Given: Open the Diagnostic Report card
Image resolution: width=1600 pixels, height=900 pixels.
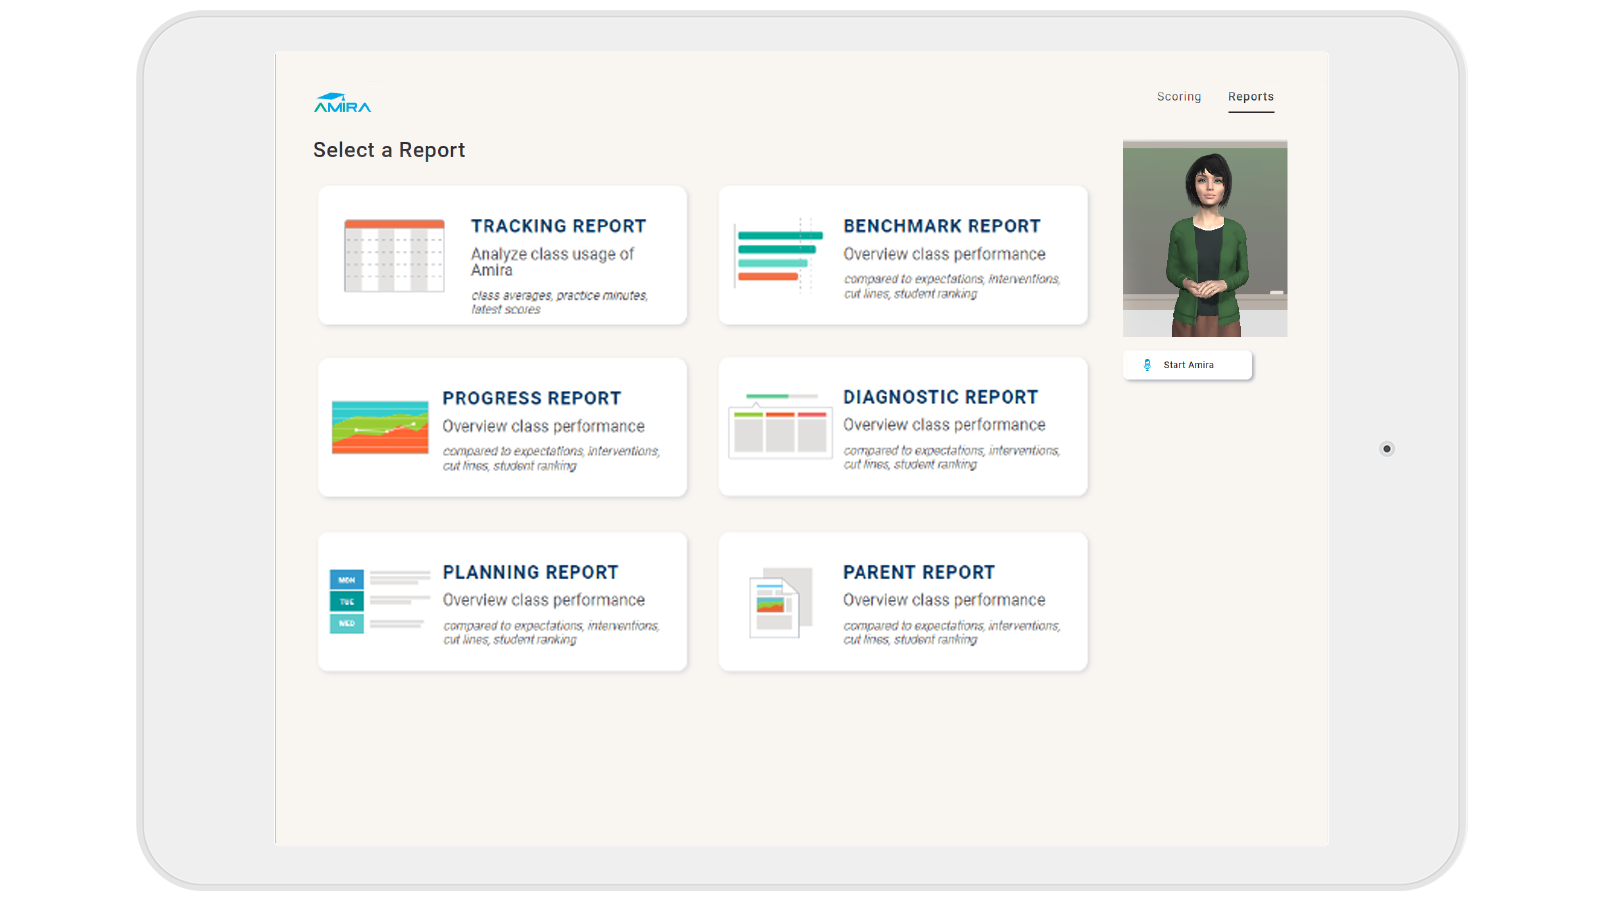Looking at the screenshot, I should (x=902, y=427).
